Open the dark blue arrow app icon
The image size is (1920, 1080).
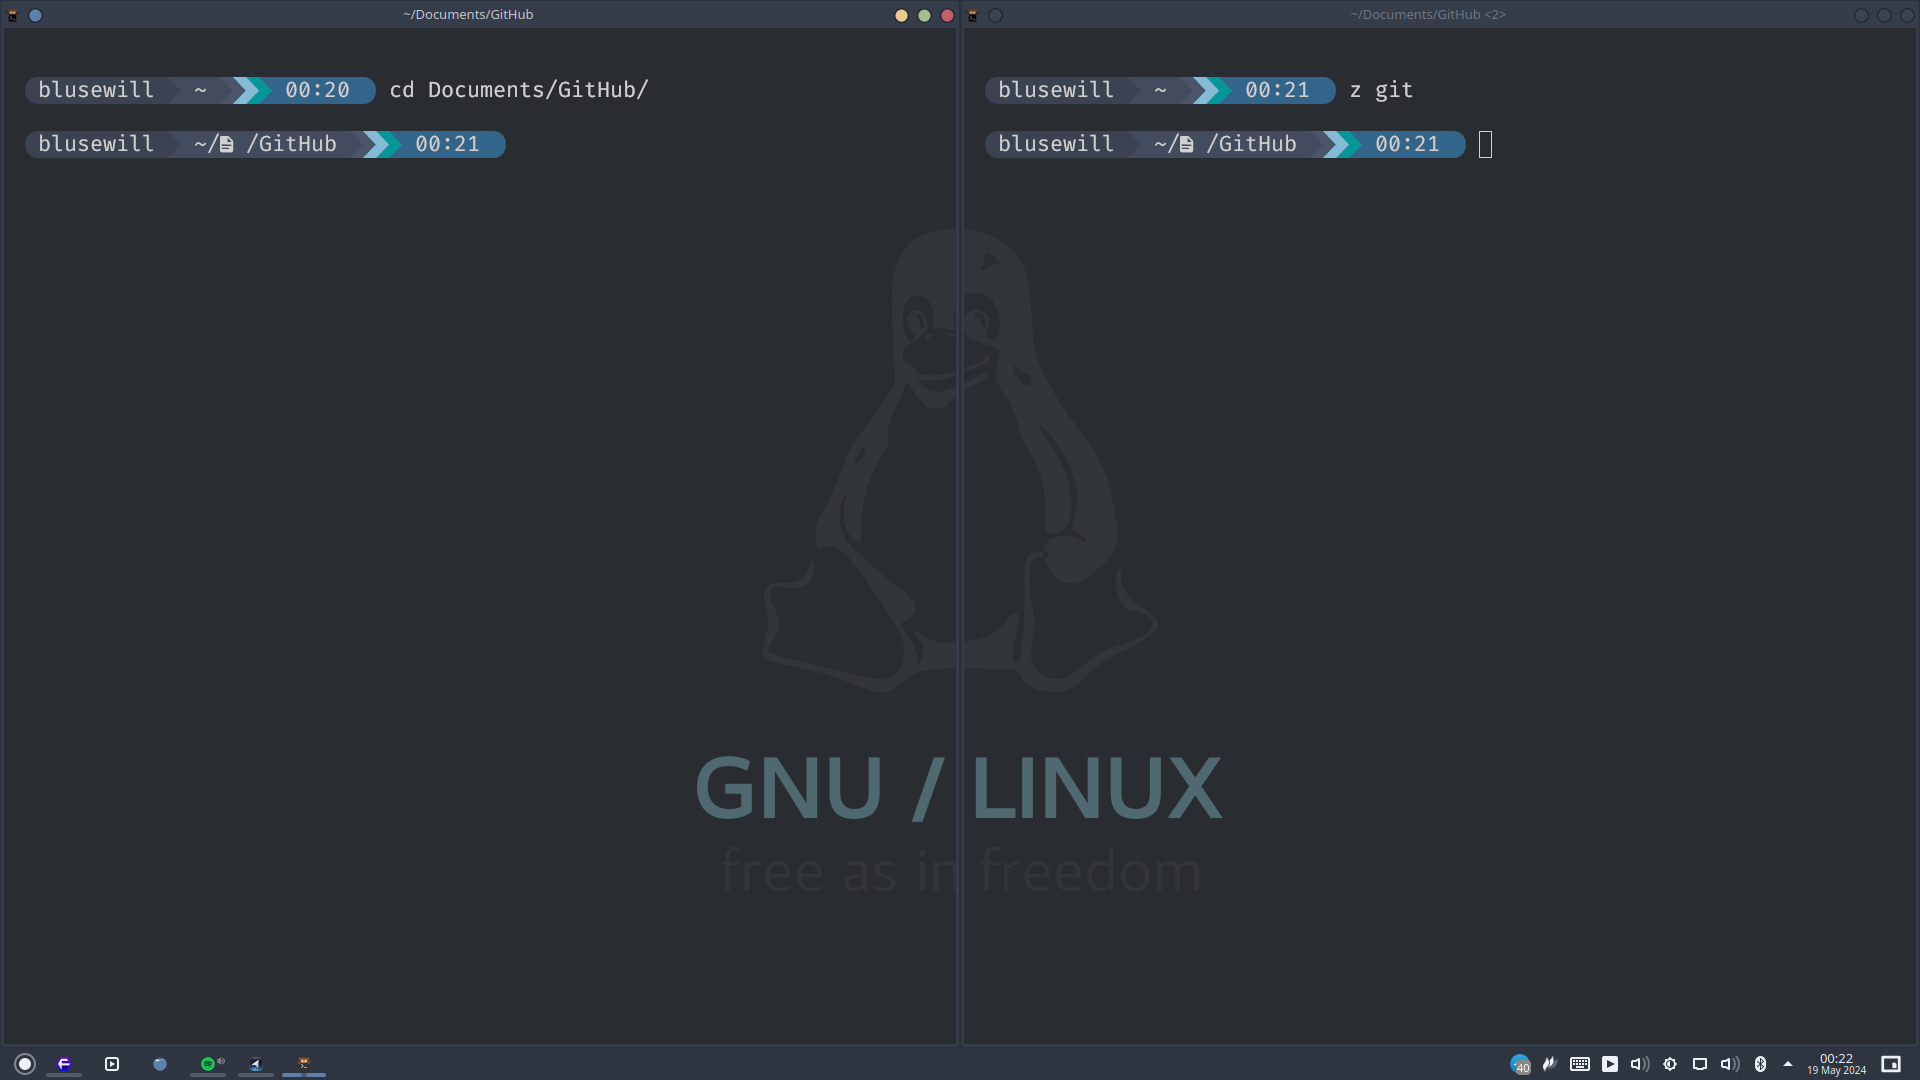256,1064
